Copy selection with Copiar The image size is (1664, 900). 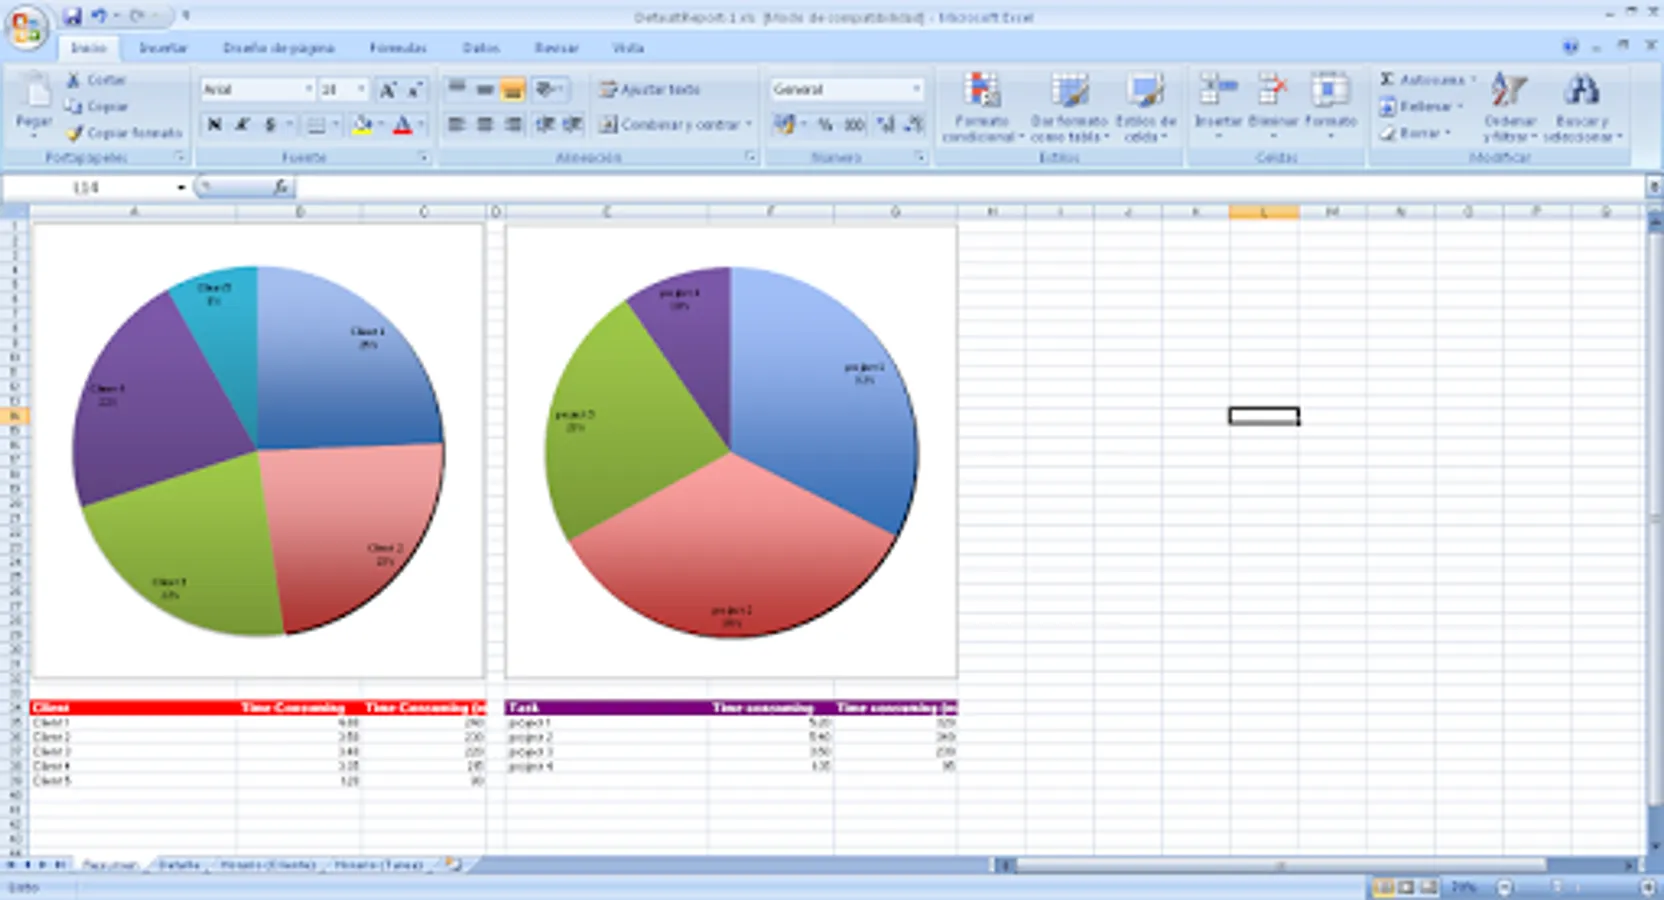pos(96,106)
